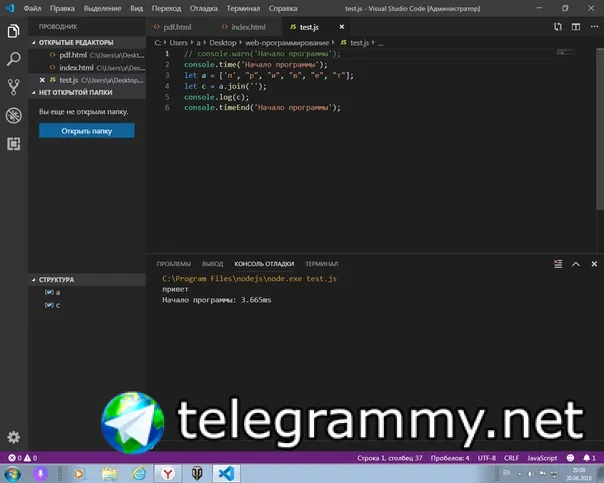Click the warnings count in status bar

[x=30, y=458]
